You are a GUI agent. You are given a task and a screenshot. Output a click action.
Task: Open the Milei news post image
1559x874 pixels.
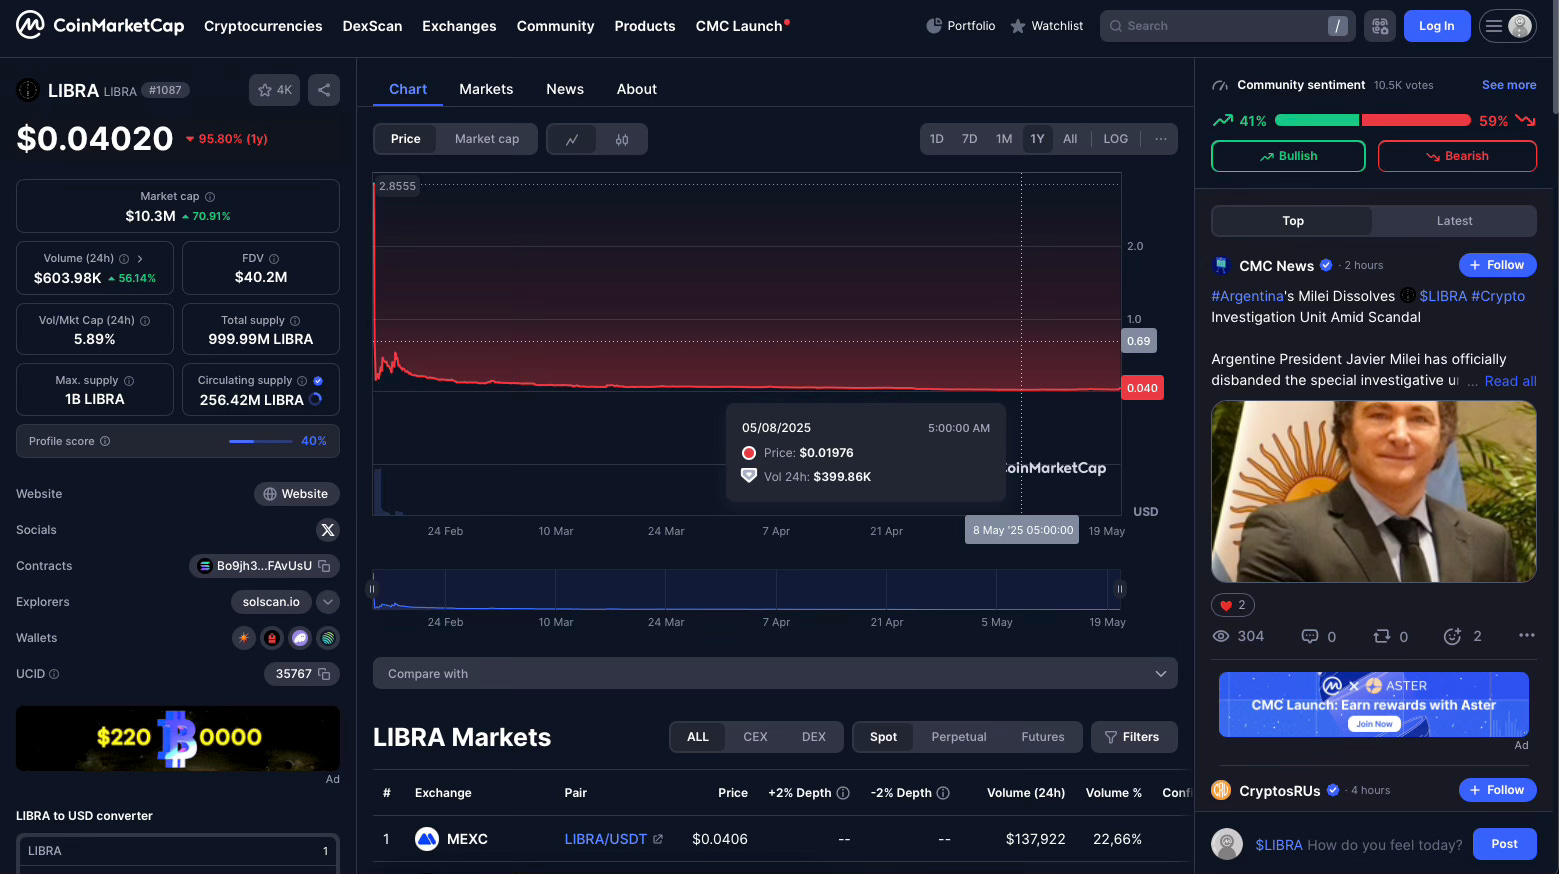click(x=1374, y=491)
